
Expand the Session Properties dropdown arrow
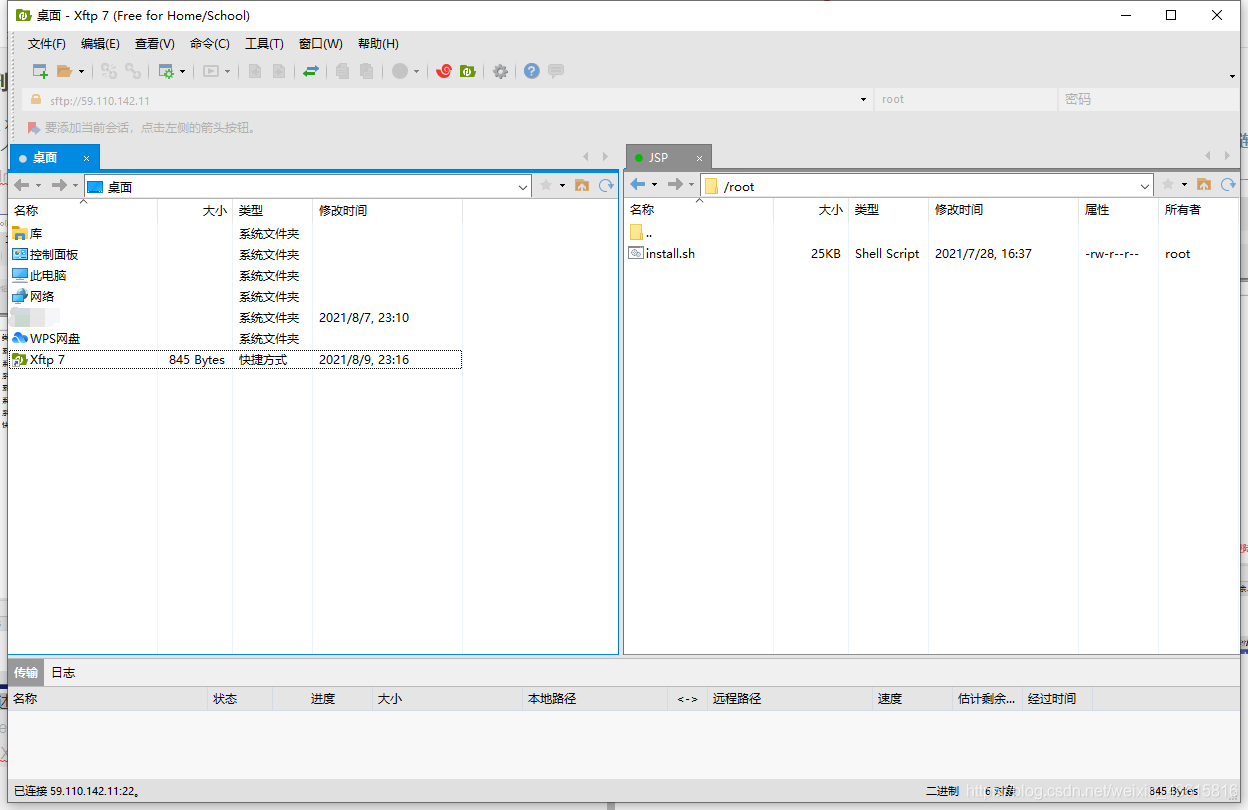(x=182, y=72)
